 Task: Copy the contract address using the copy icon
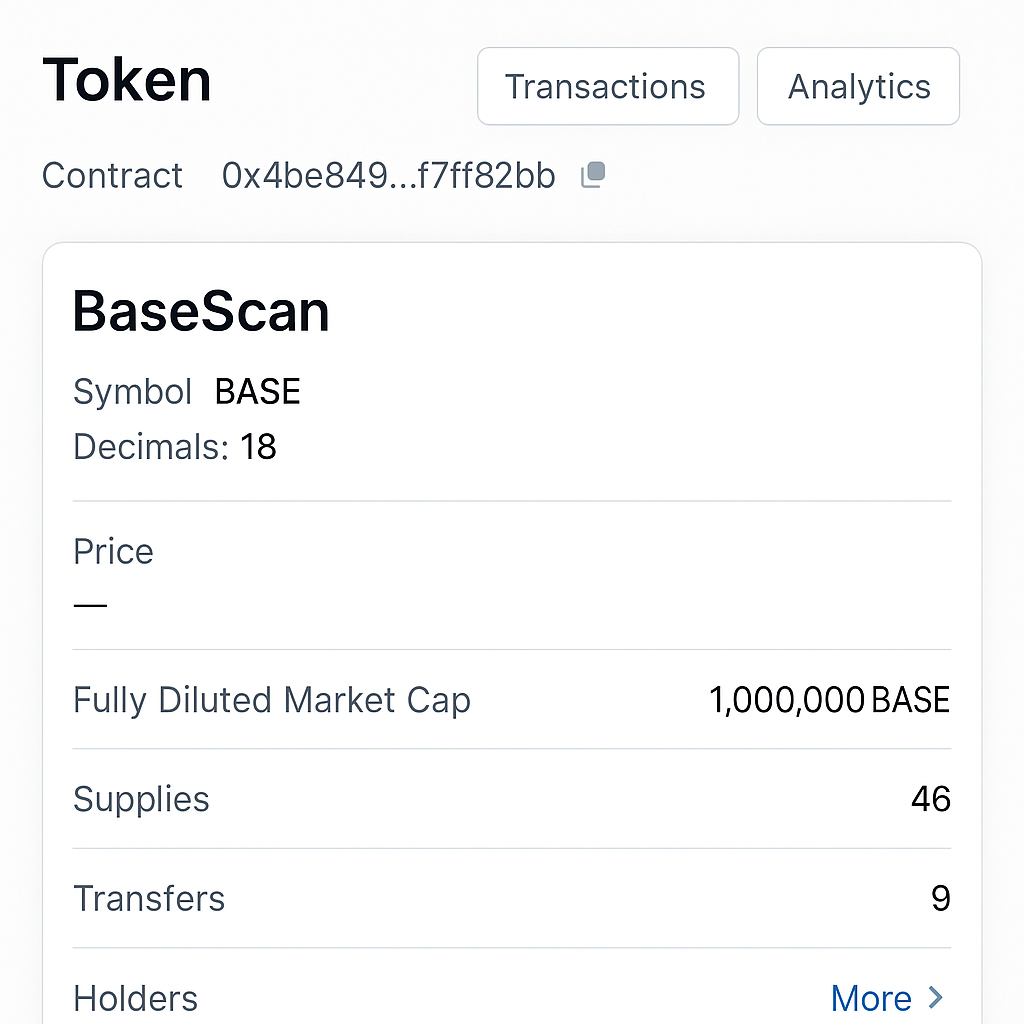(592, 174)
